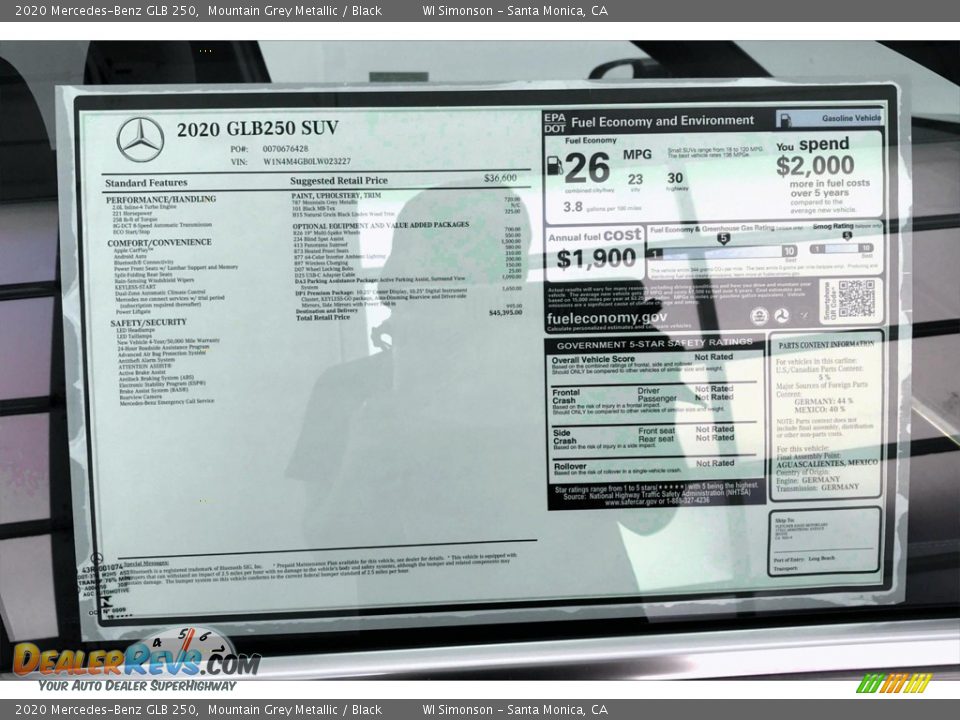Click the recycling symbol near fueleconomy.gov
The height and width of the screenshot is (720, 960).
coord(759,316)
